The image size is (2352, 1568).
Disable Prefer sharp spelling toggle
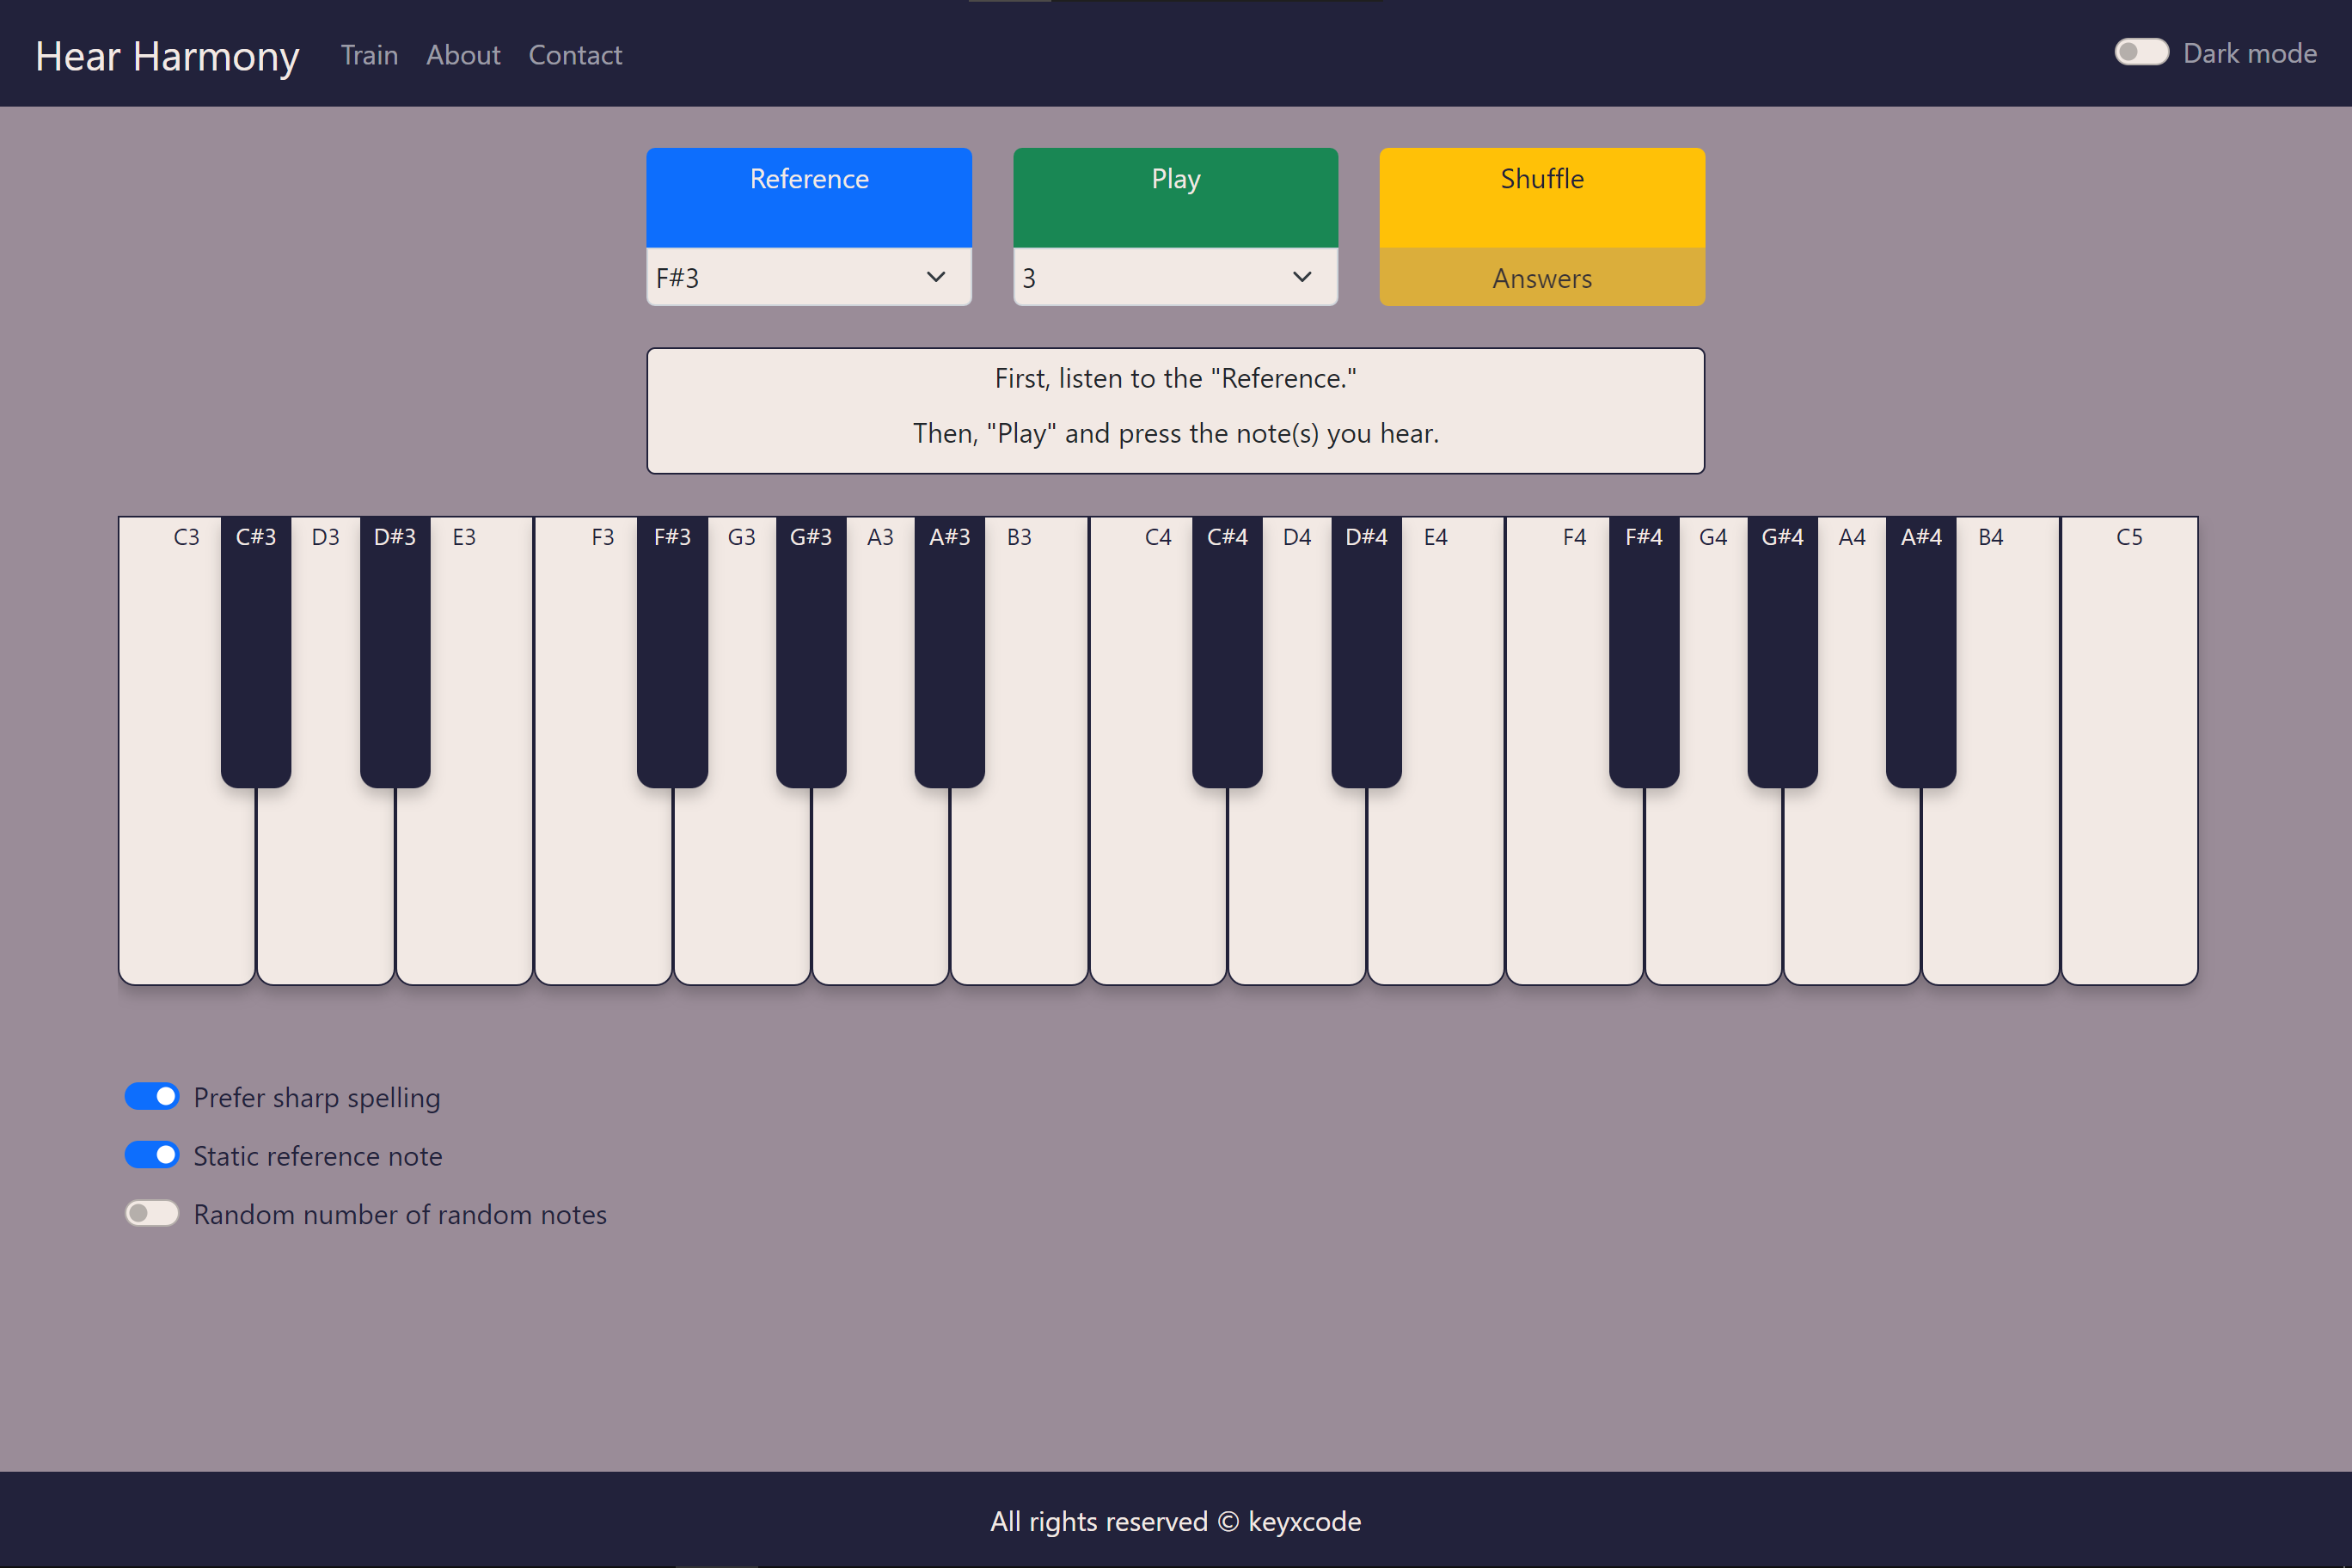(152, 1097)
